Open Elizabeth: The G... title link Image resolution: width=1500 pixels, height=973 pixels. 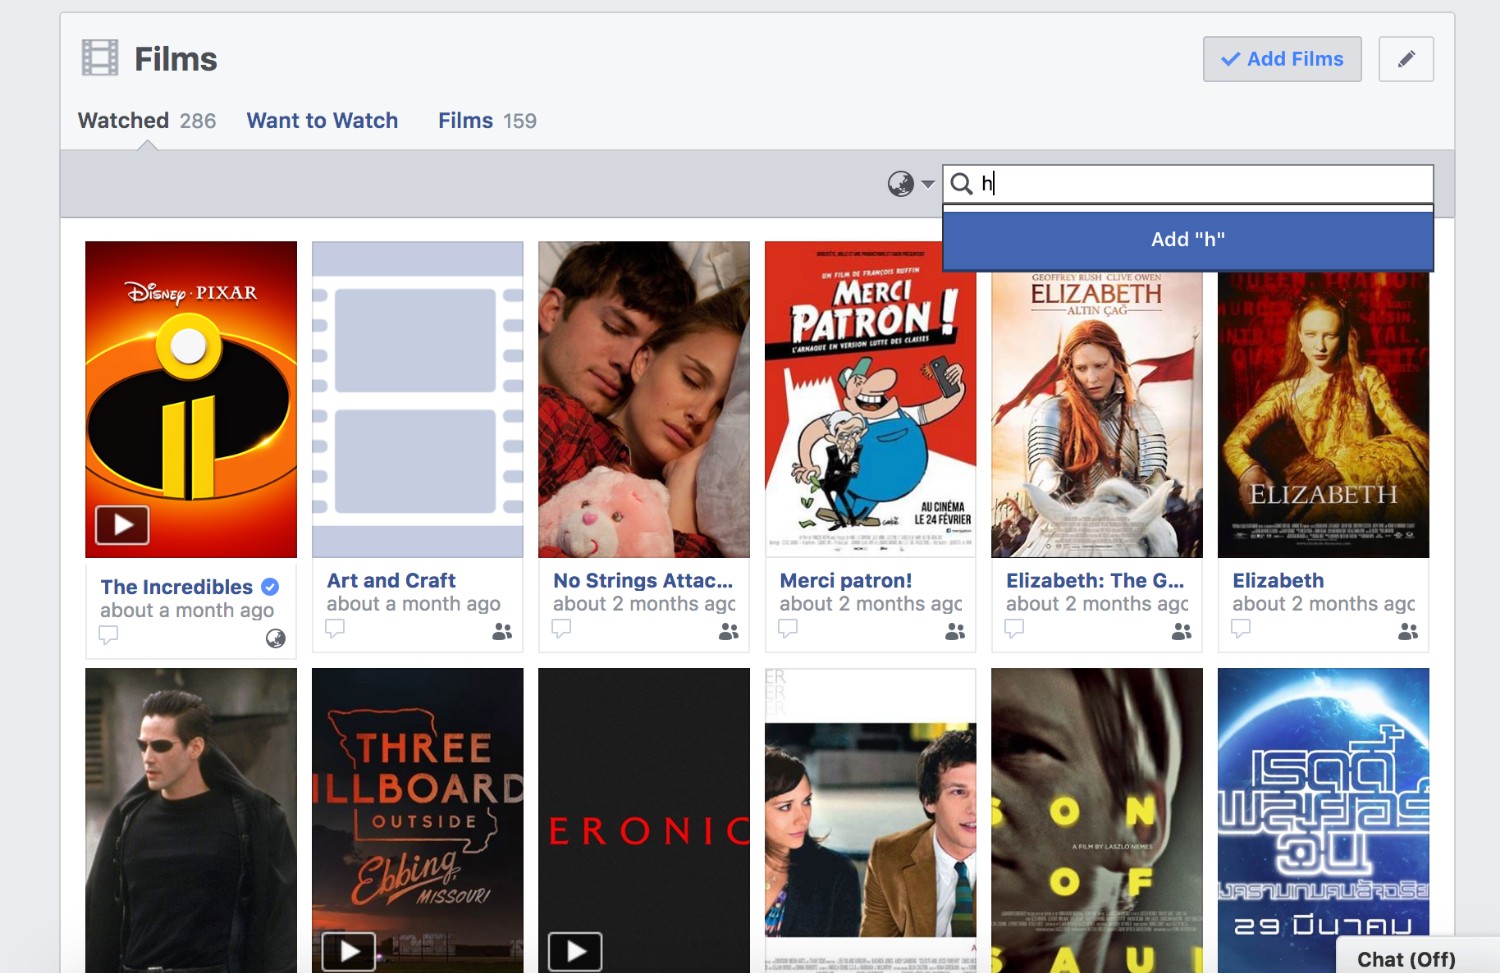[1095, 580]
